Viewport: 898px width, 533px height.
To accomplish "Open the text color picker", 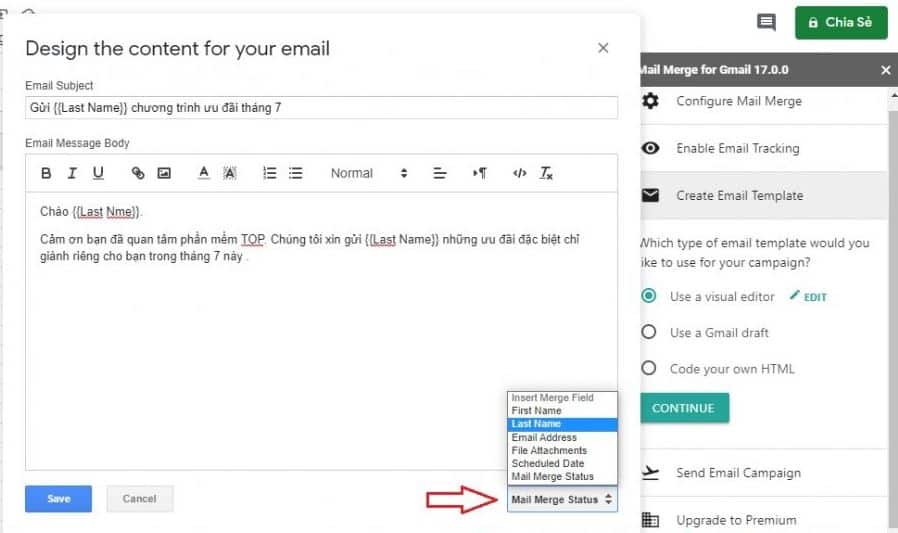I will click(x=203, y=173).
